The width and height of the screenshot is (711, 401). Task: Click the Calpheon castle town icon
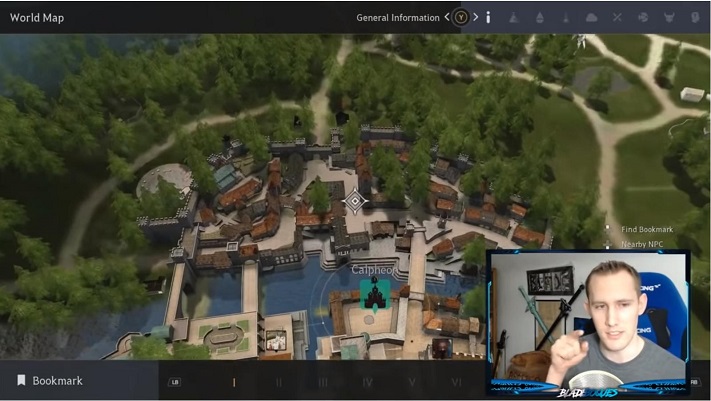pyautogui.click(x=375, y=295)
